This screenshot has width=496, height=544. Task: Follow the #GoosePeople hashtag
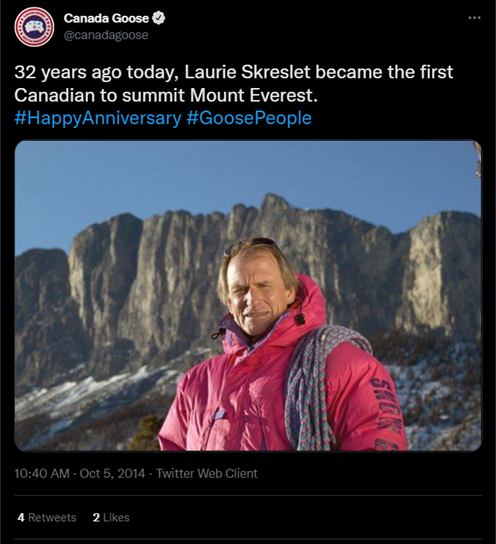[x=249, y=118]
